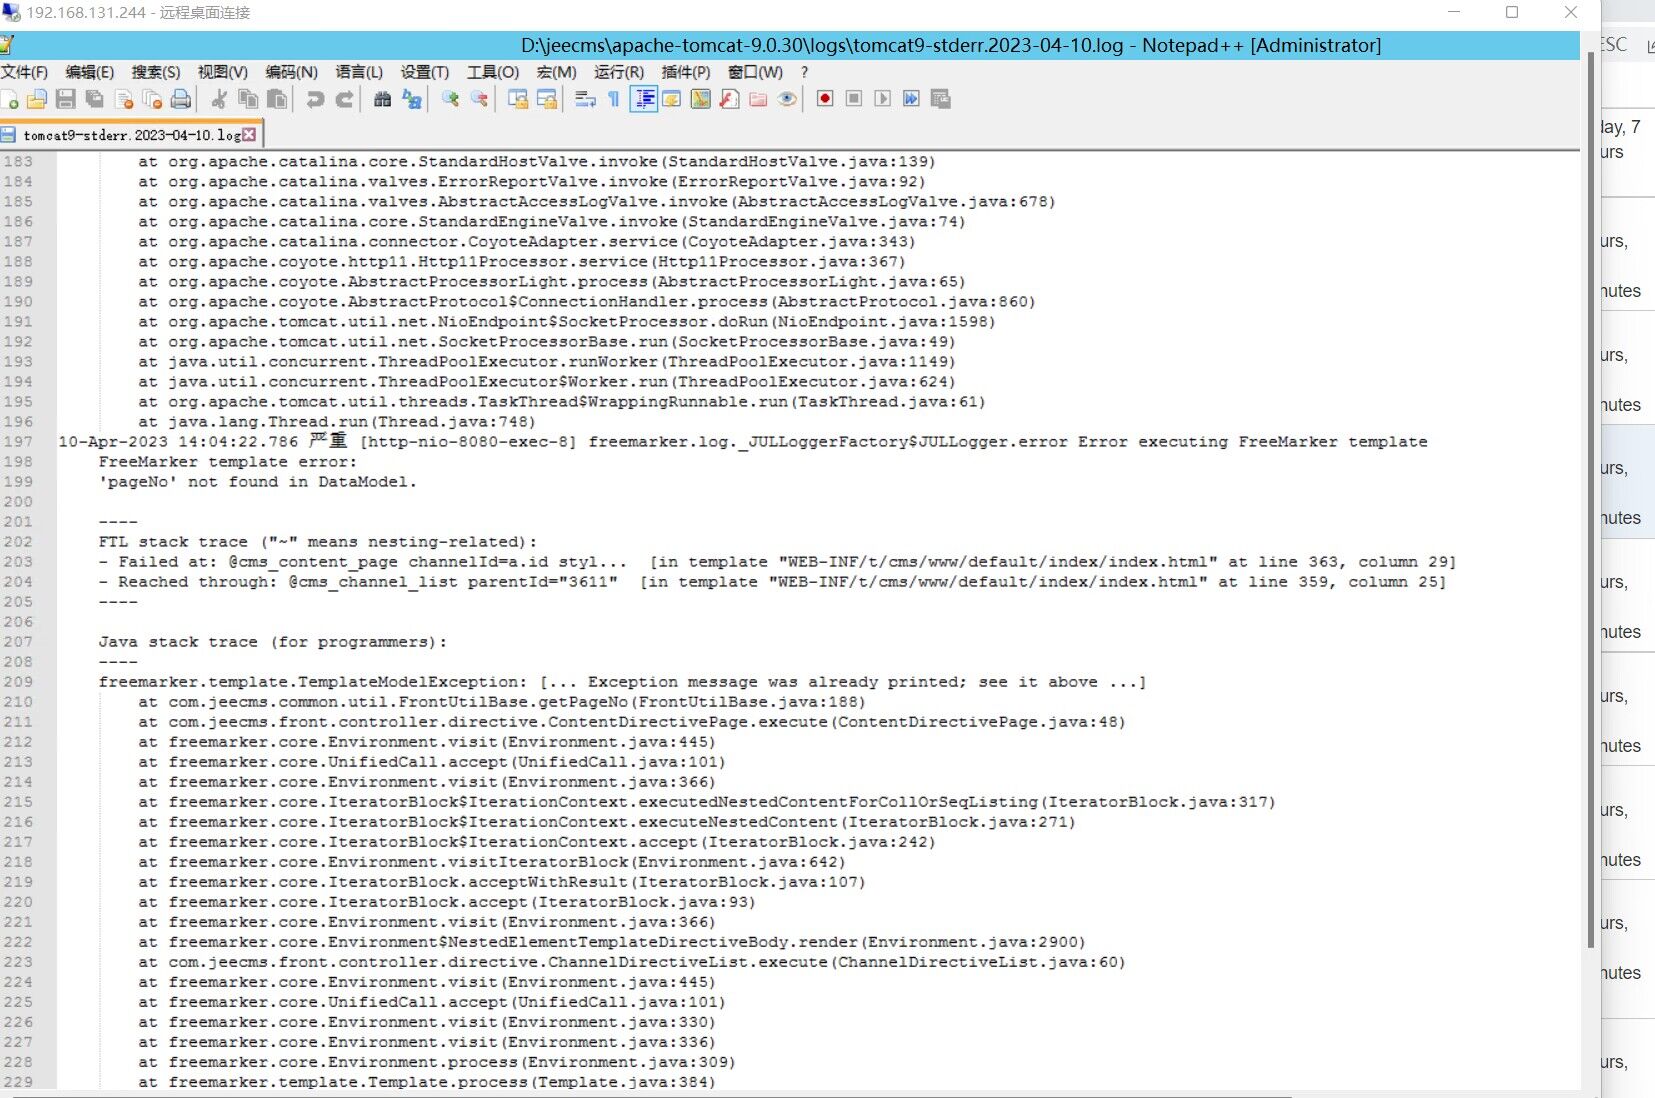Minimize the remote desktop connection window
1655x1098 pixels.
(x=1454, y=12)
